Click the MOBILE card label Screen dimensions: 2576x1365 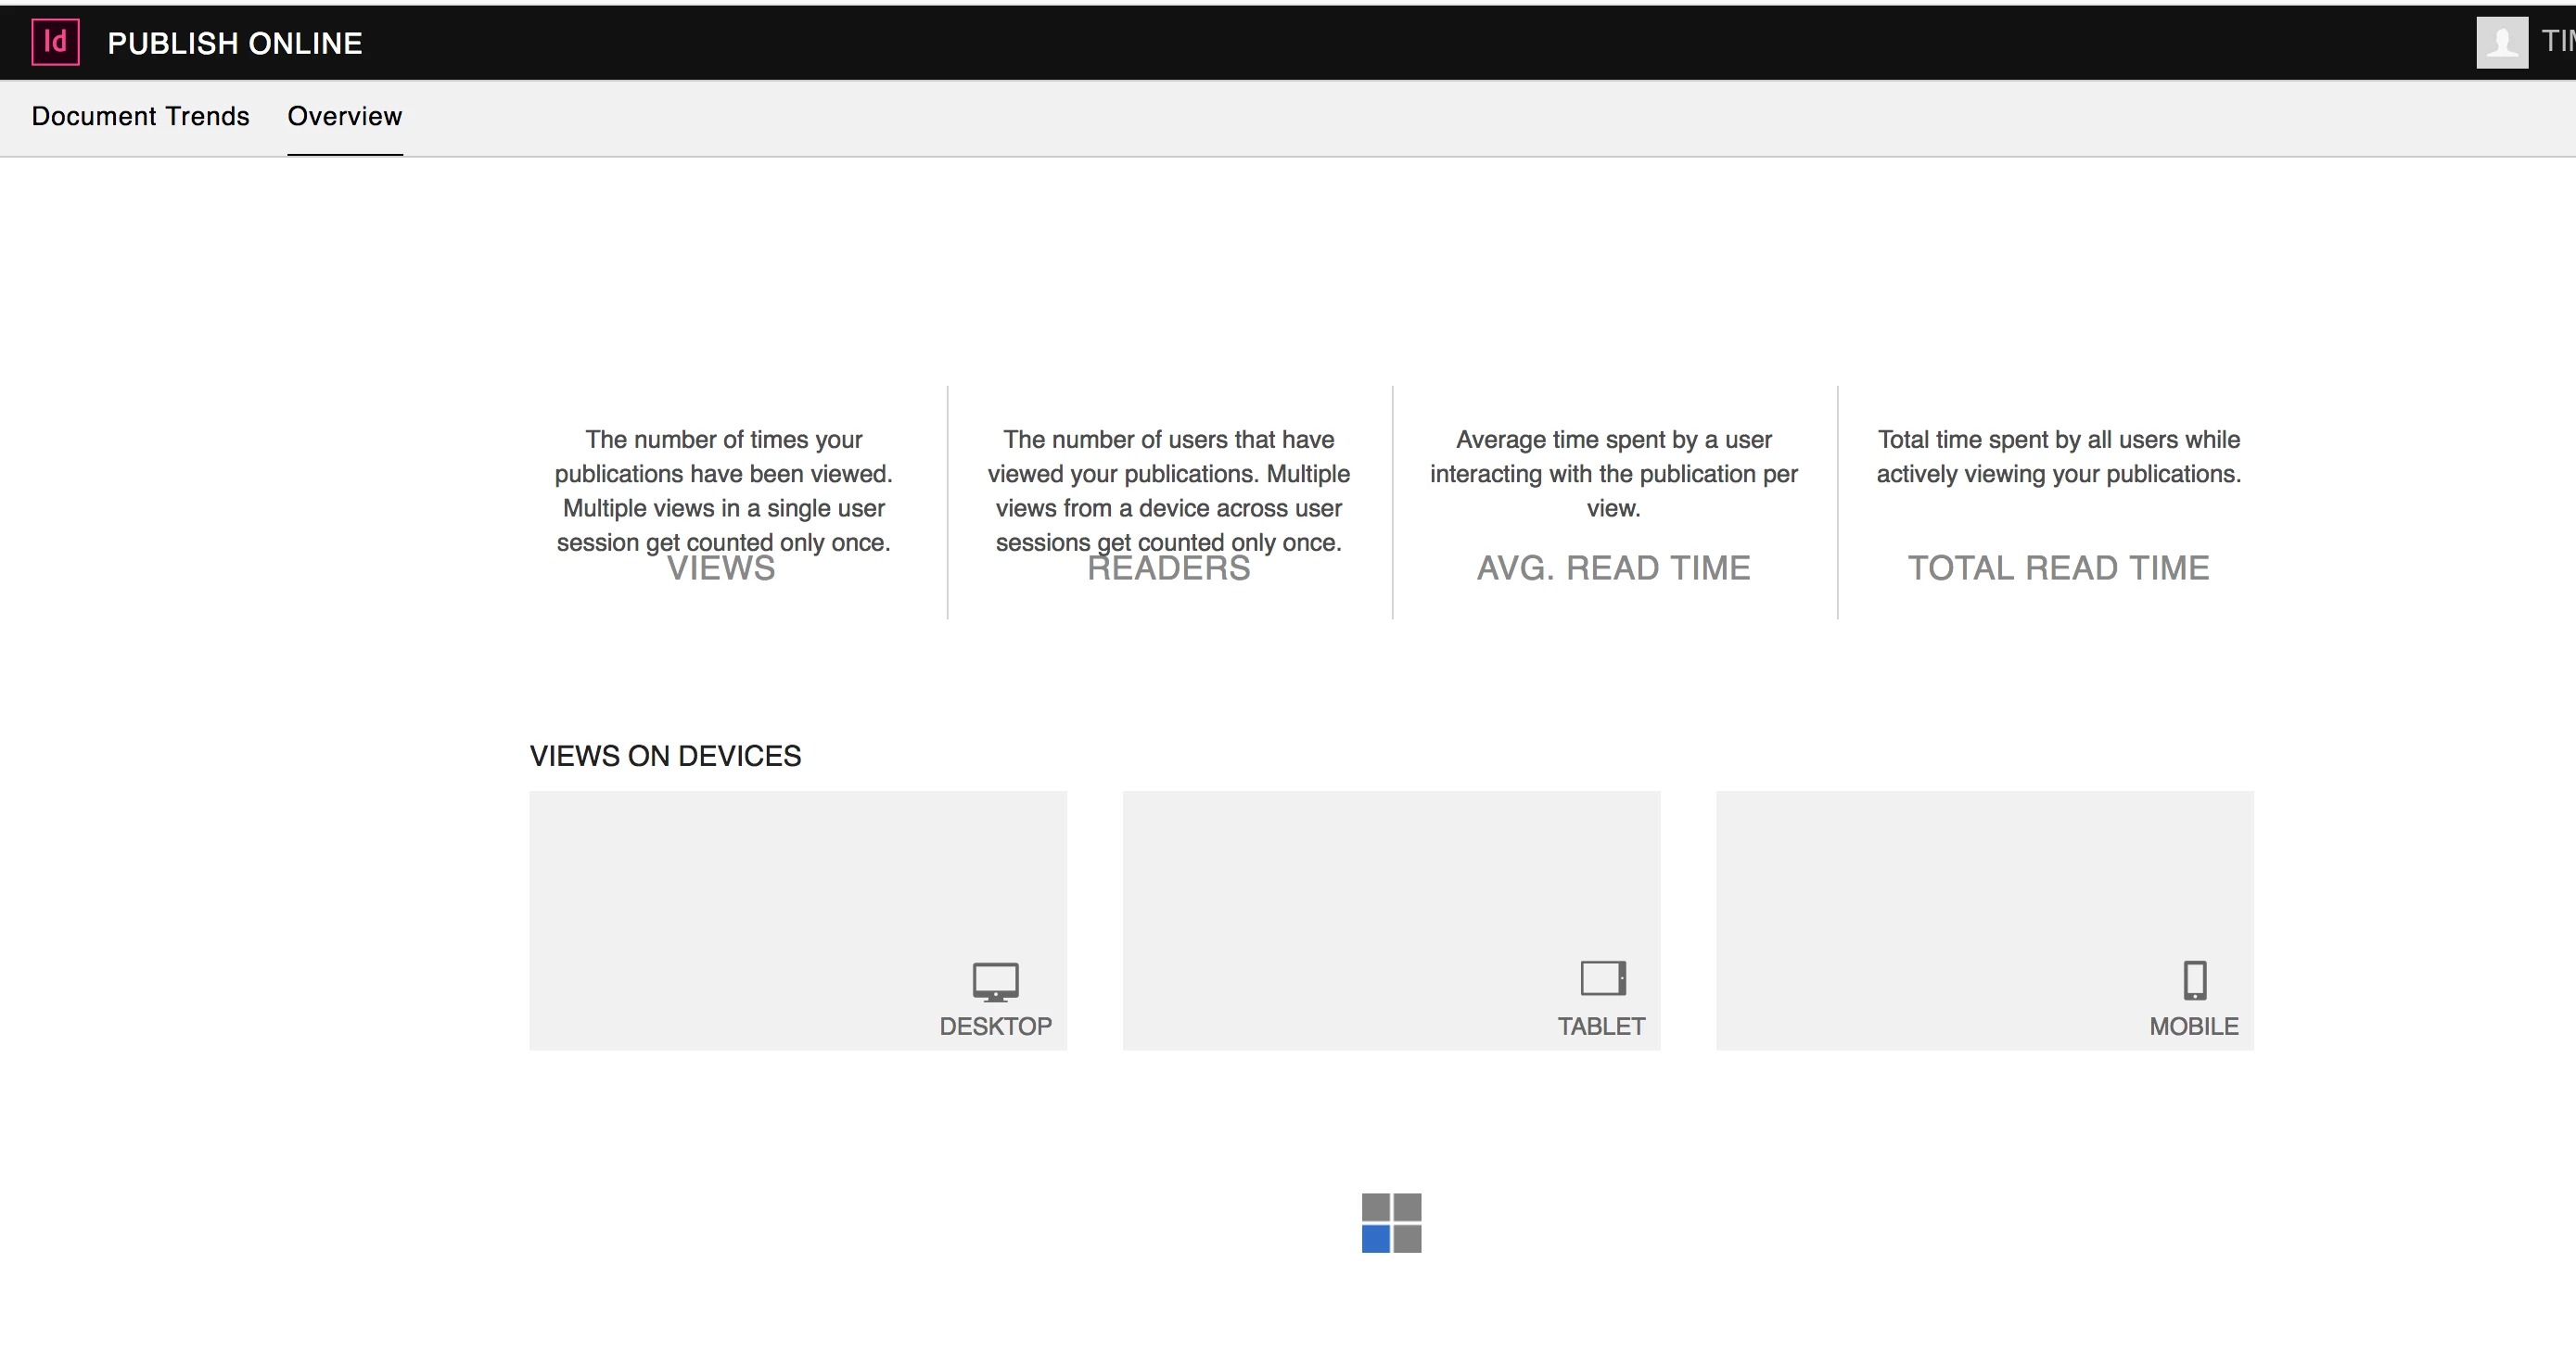(2193, 1026)
